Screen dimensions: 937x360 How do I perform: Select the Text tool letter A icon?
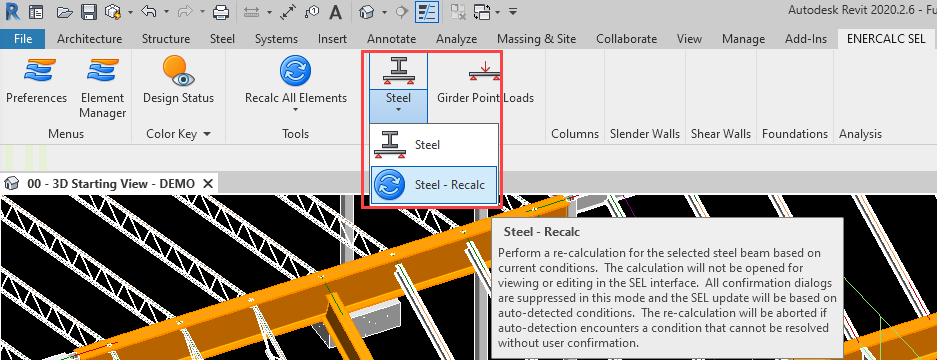coord(336,11)
